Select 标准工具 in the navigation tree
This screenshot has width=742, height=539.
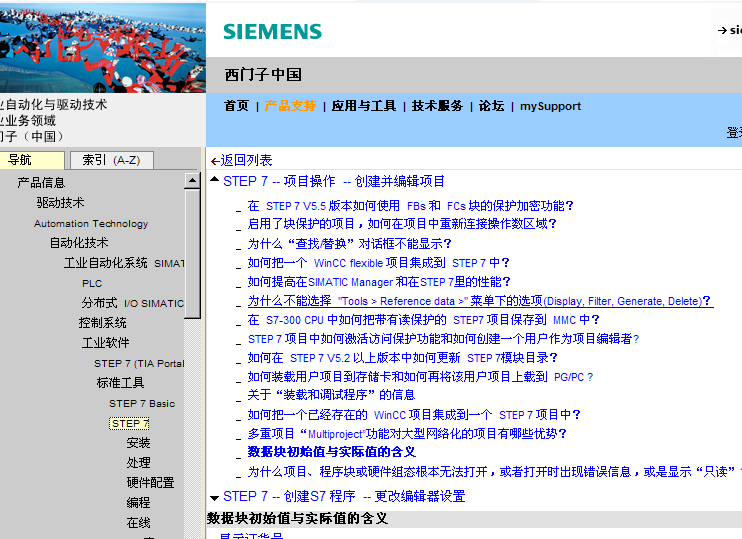pos(120,382)
